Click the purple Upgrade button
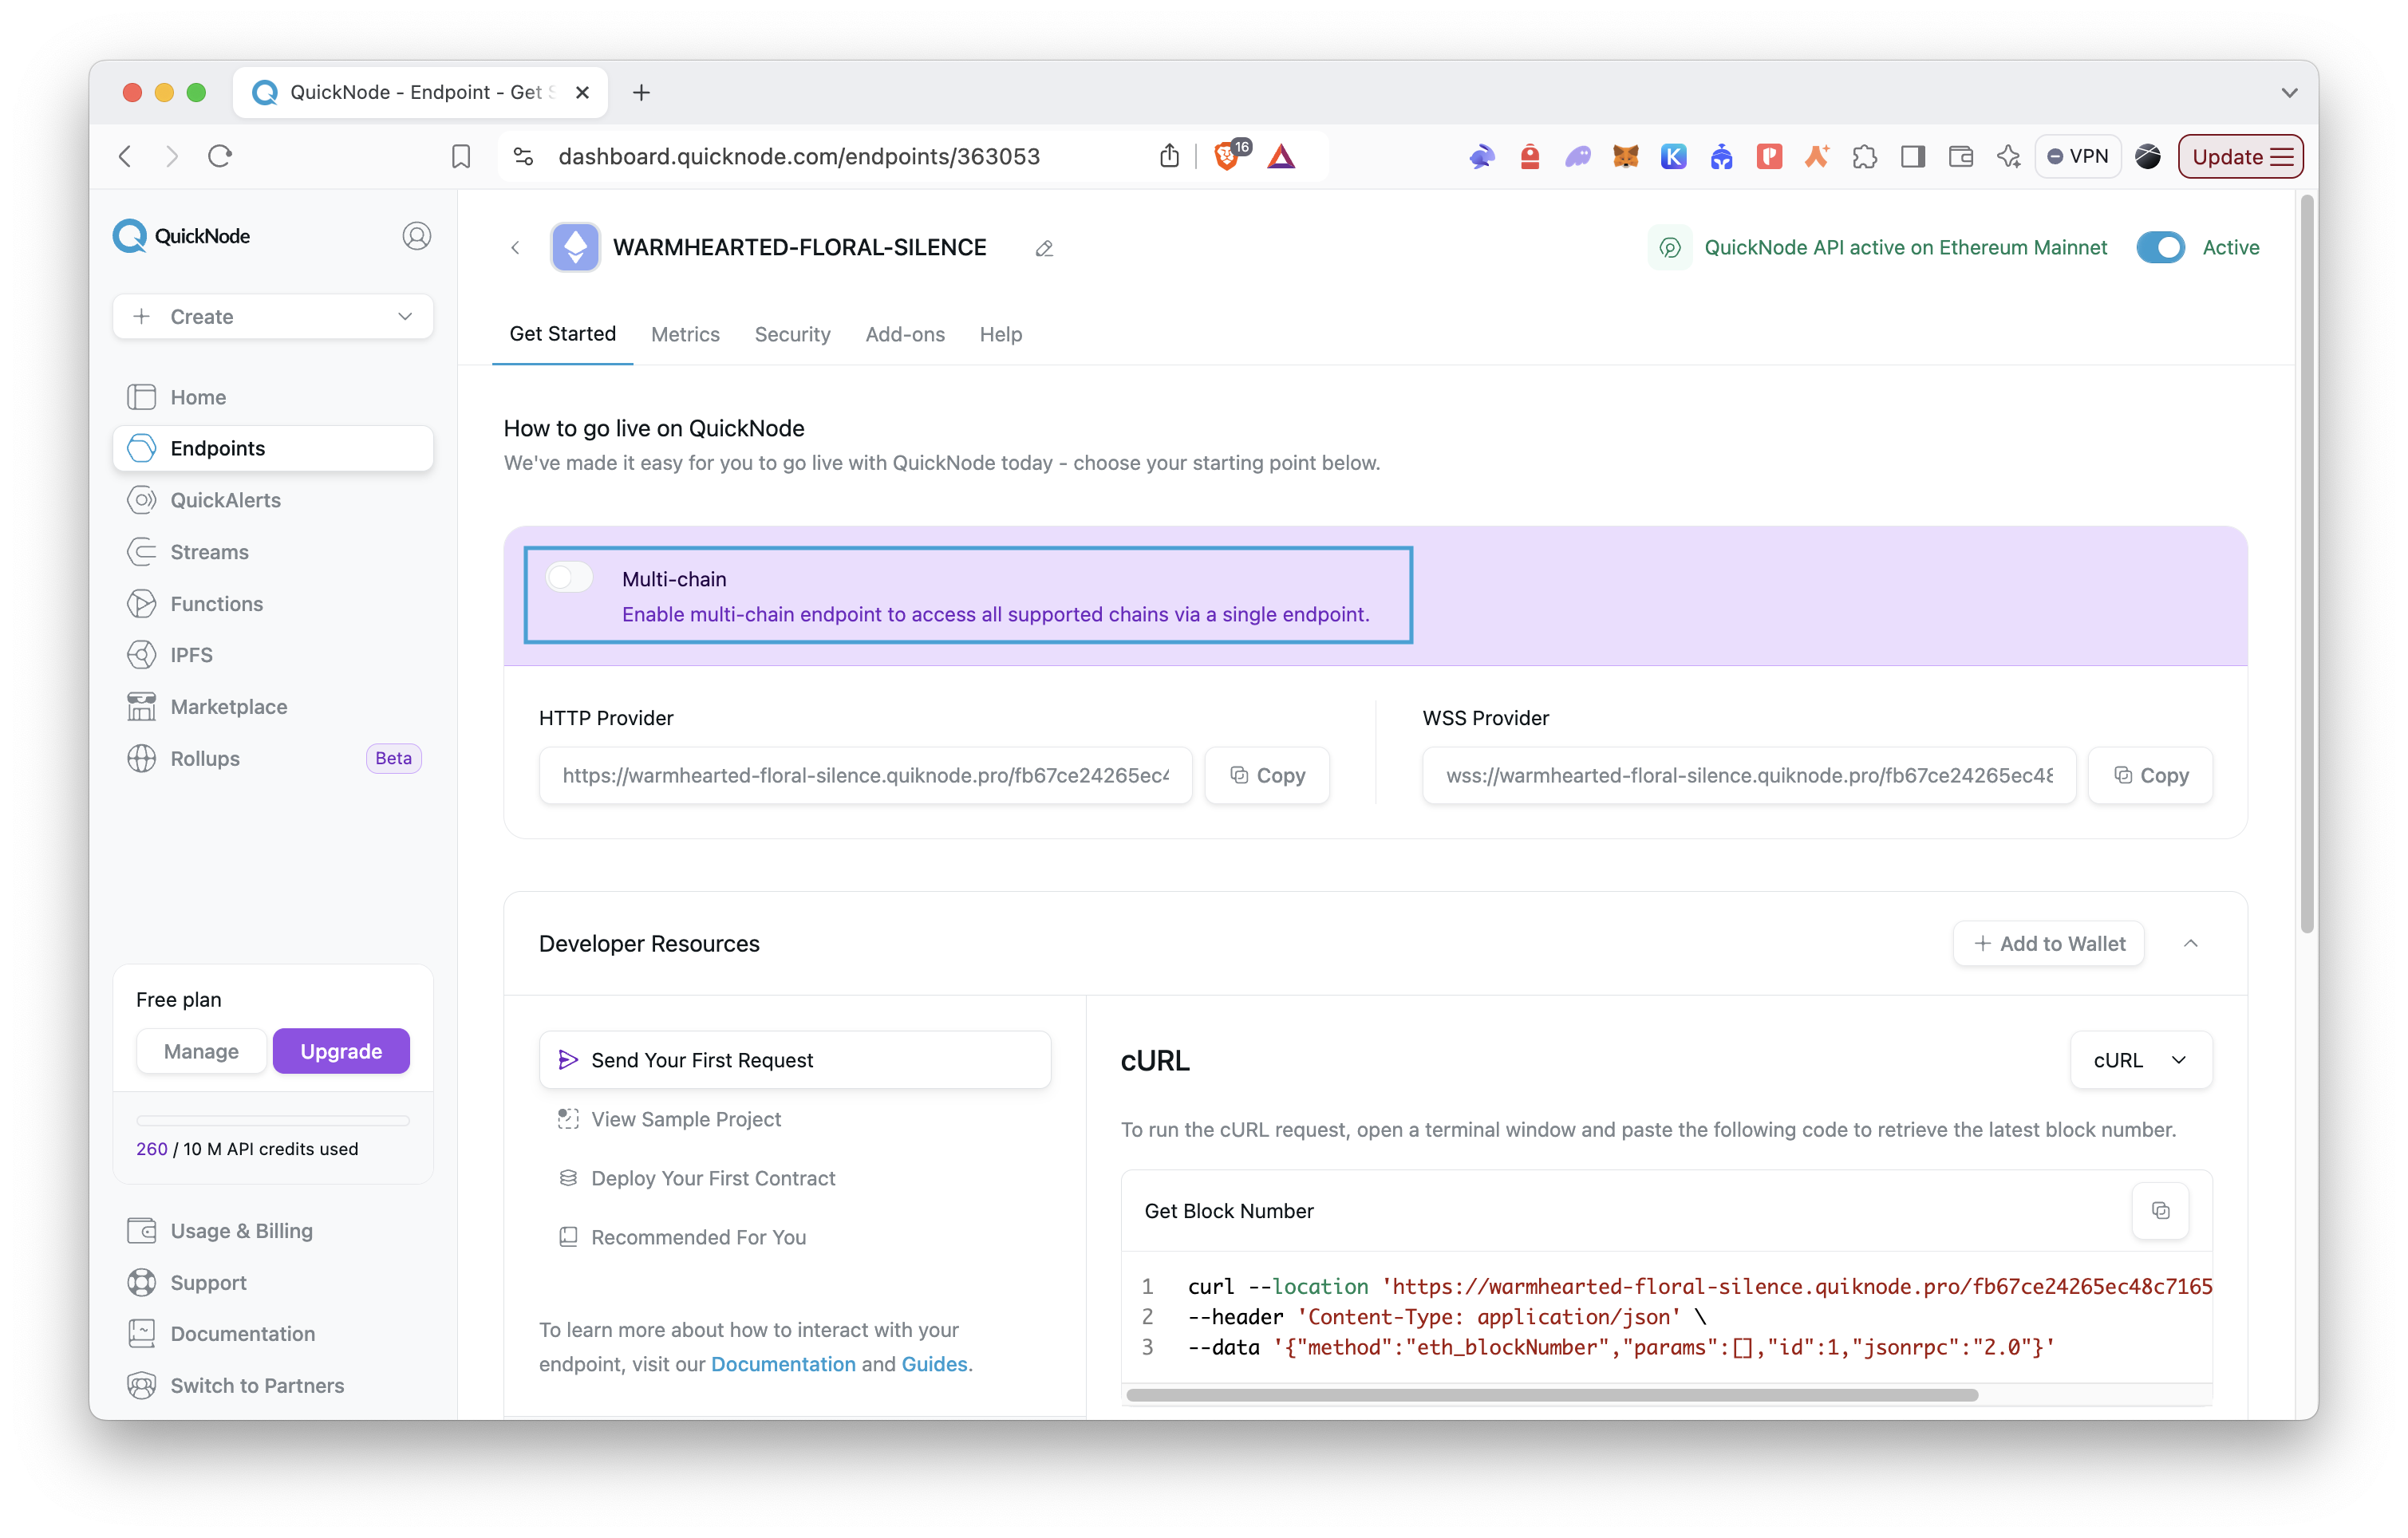 (341, 1051)
